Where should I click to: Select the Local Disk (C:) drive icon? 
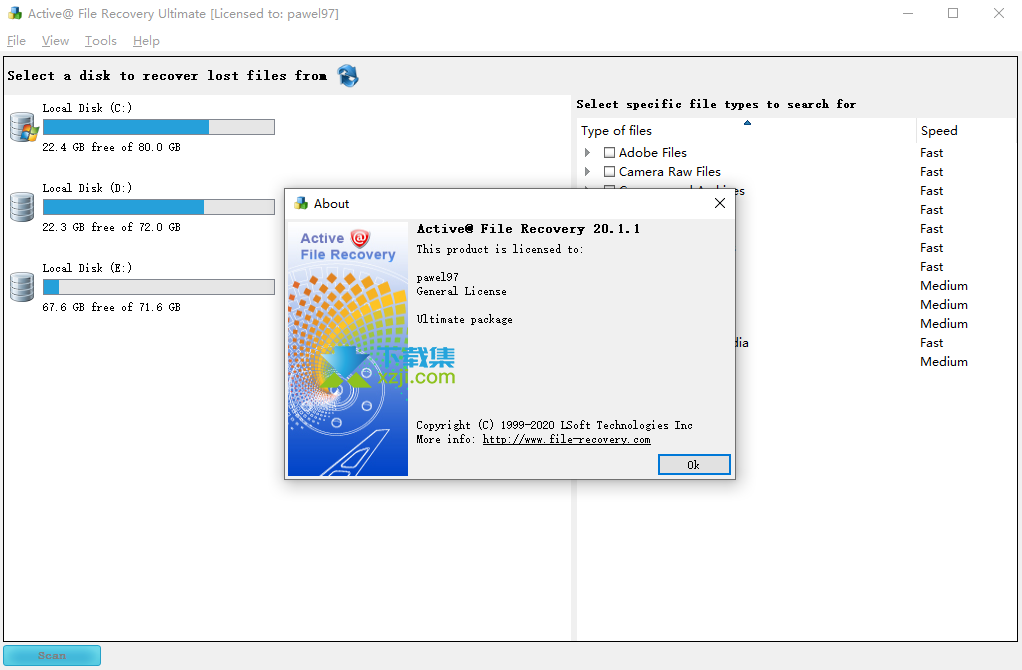coord(23,126)
